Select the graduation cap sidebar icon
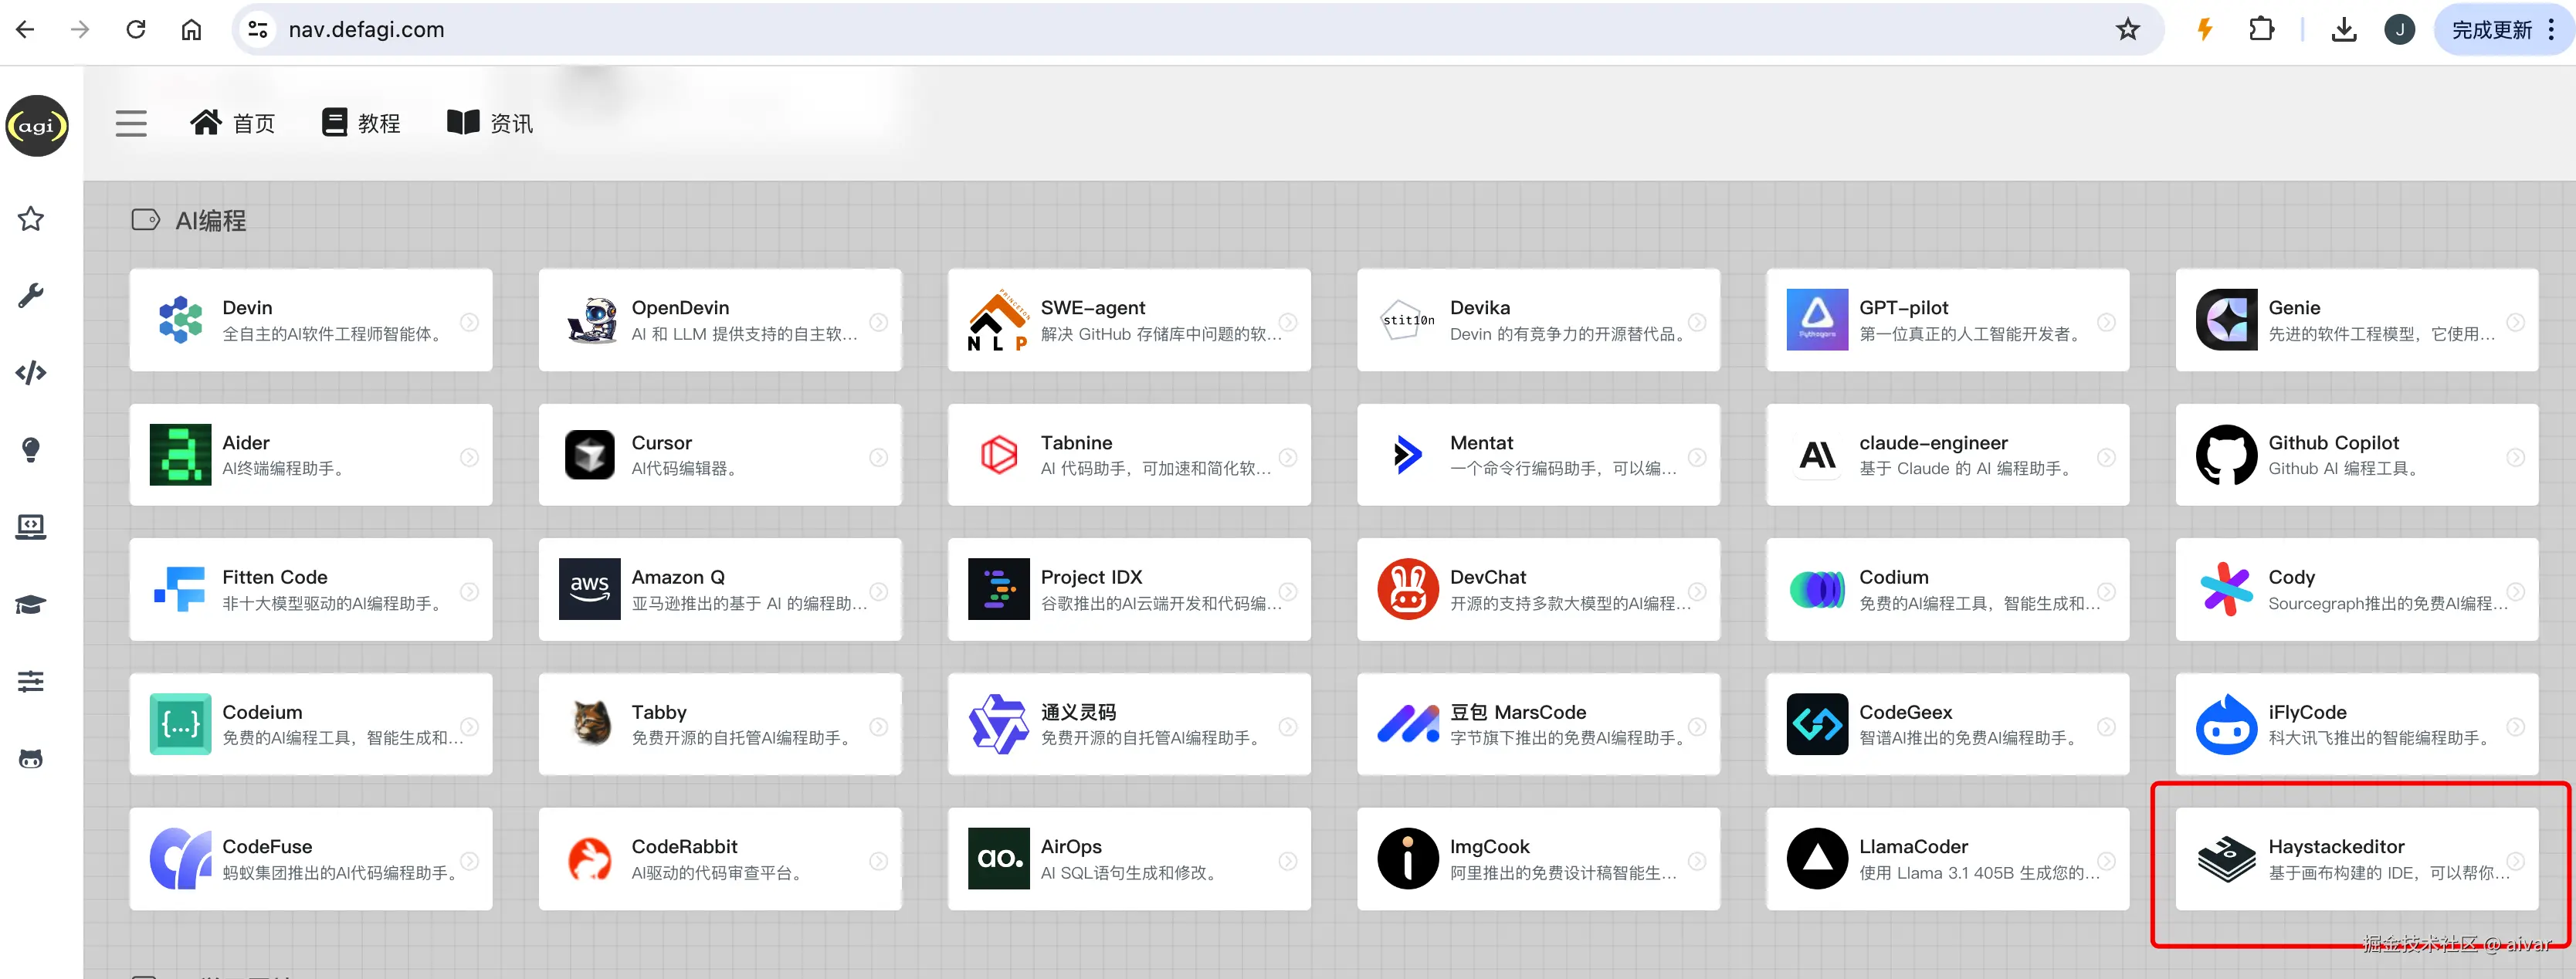The height and width of the screenshot is (979, 2576). [31, 604]
